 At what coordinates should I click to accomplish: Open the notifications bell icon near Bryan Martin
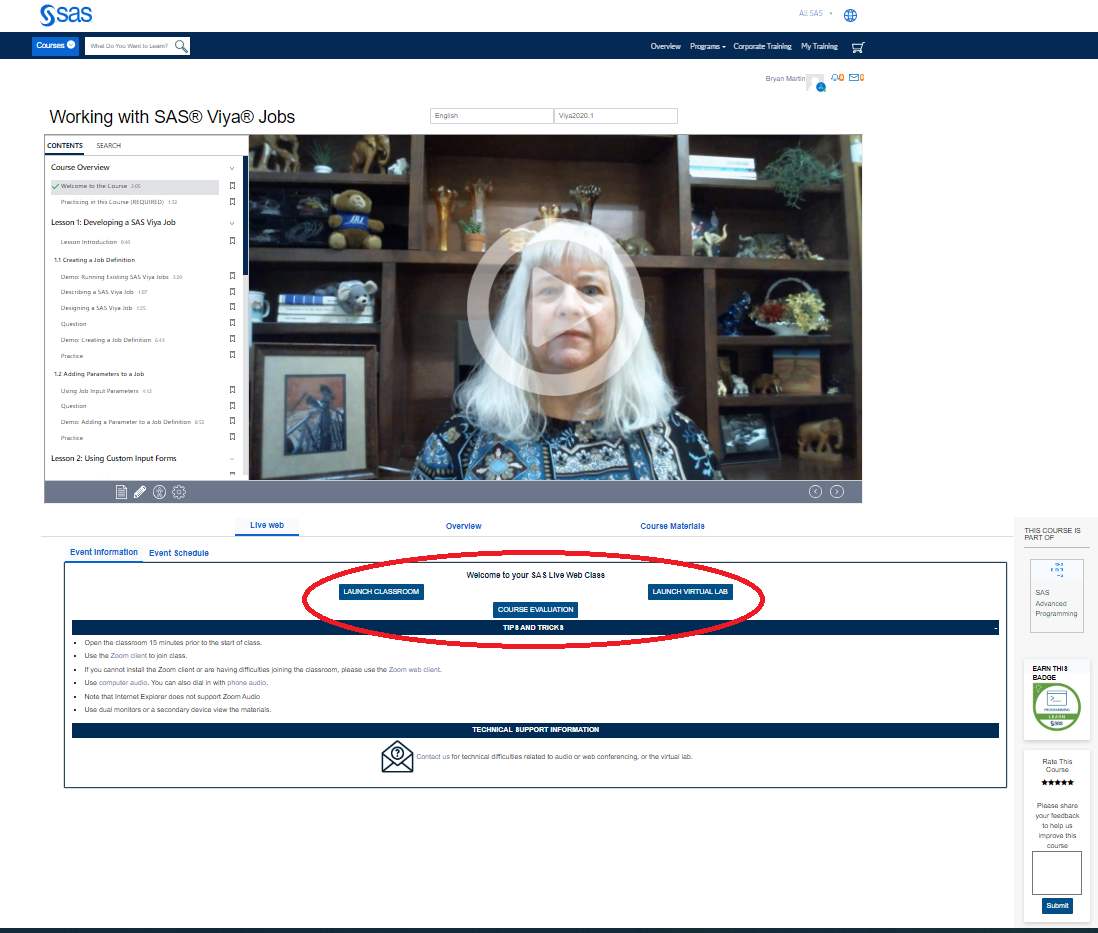(836, 77)
